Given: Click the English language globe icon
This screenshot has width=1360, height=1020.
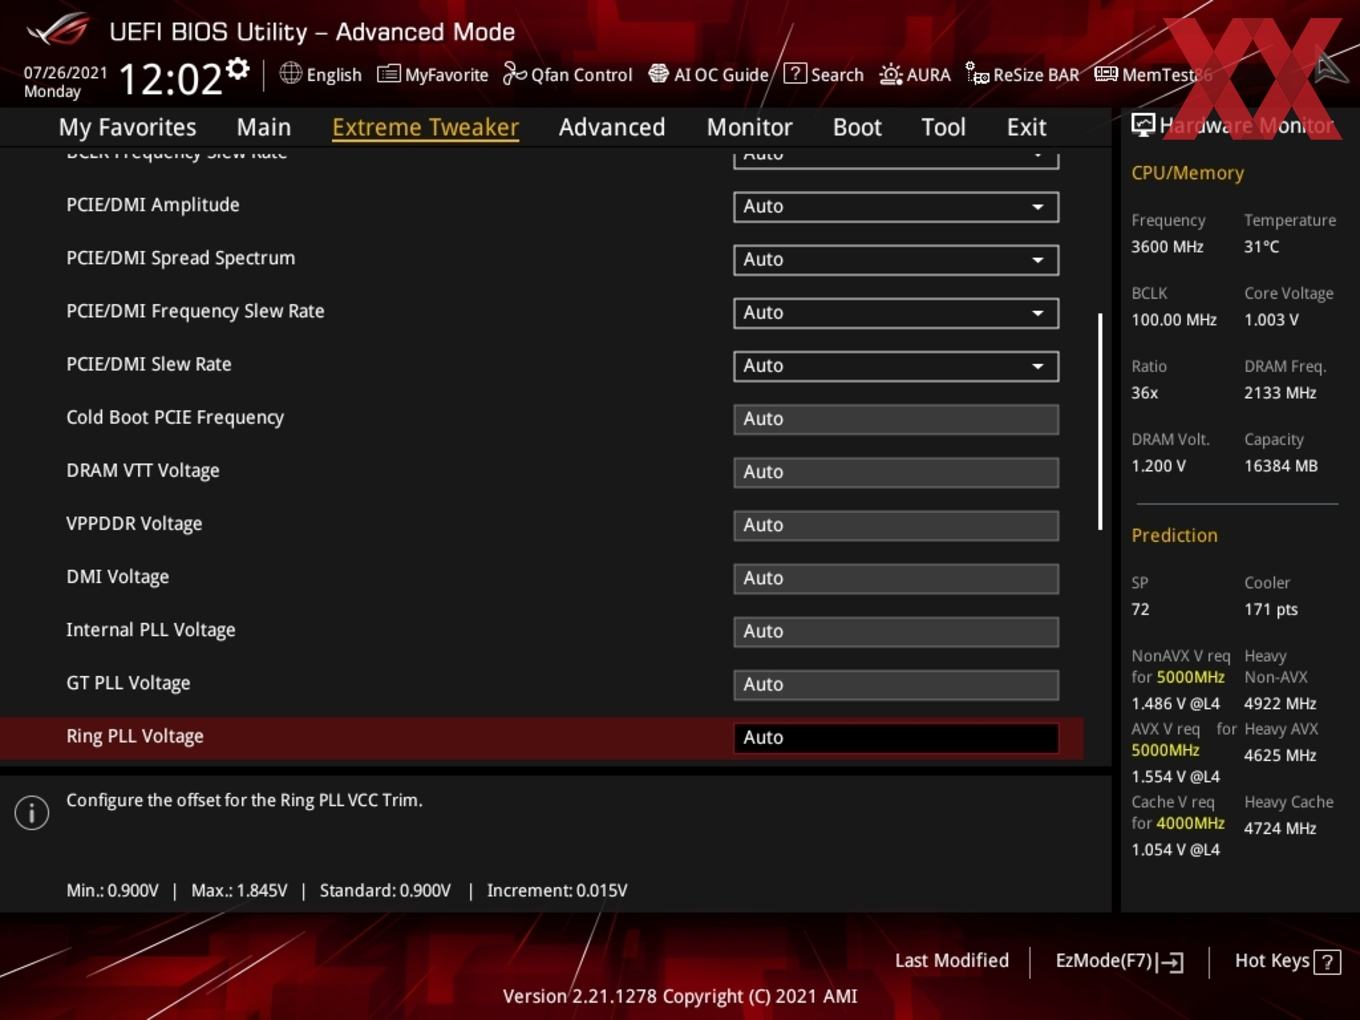Looking at the screenshot, I should tap(290, 73).
